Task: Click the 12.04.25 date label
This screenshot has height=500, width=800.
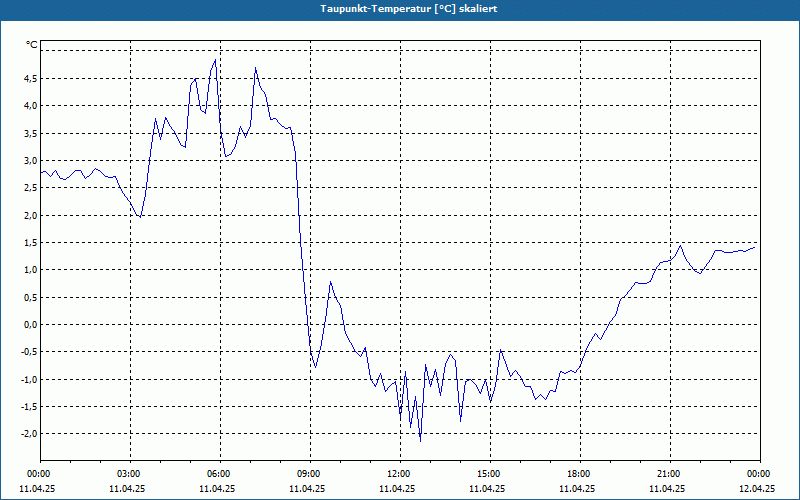Action: pos(757,489)
